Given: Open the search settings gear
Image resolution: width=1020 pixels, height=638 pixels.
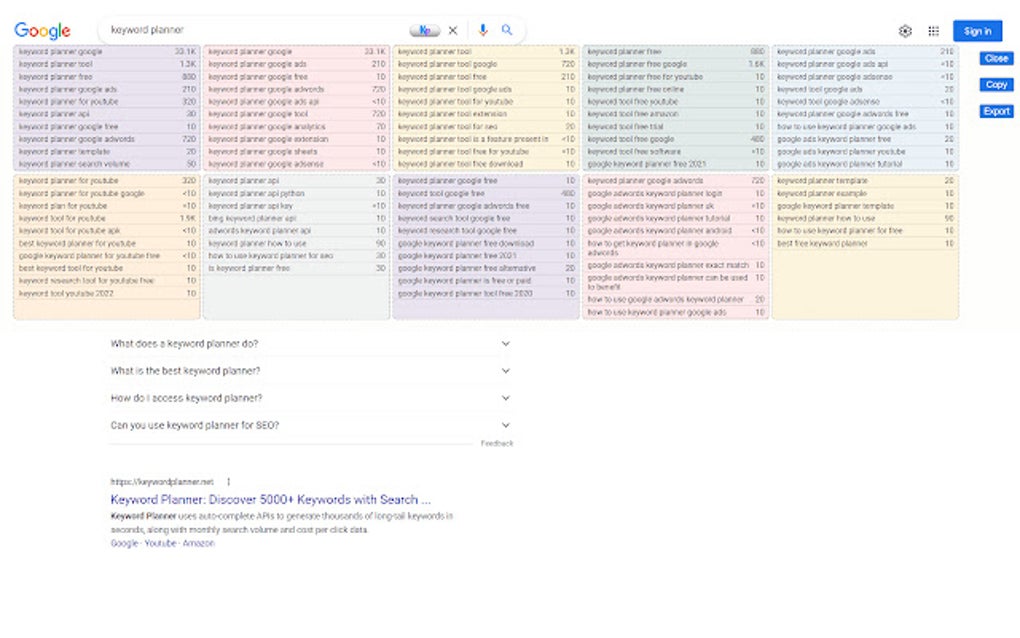Looking at the screenshot, I should (x=905, y=30).
